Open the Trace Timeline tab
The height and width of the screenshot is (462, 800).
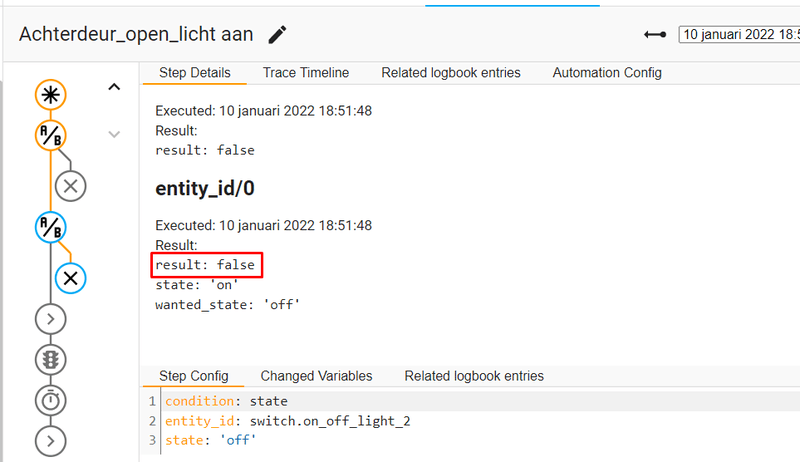306,73
